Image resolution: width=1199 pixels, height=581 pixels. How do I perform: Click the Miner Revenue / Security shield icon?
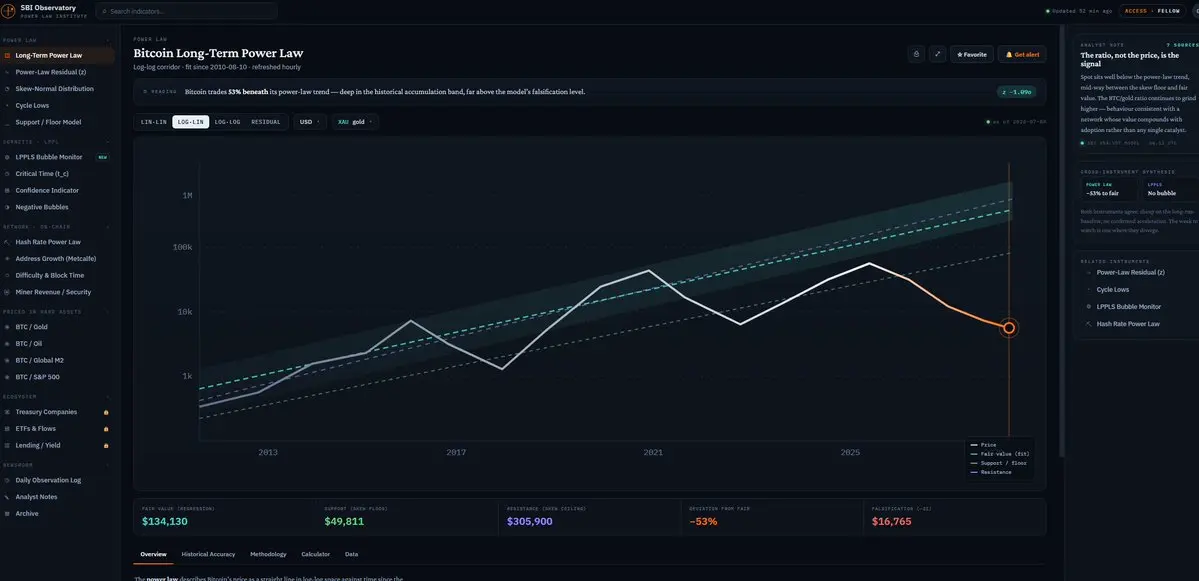click(8, 292)
